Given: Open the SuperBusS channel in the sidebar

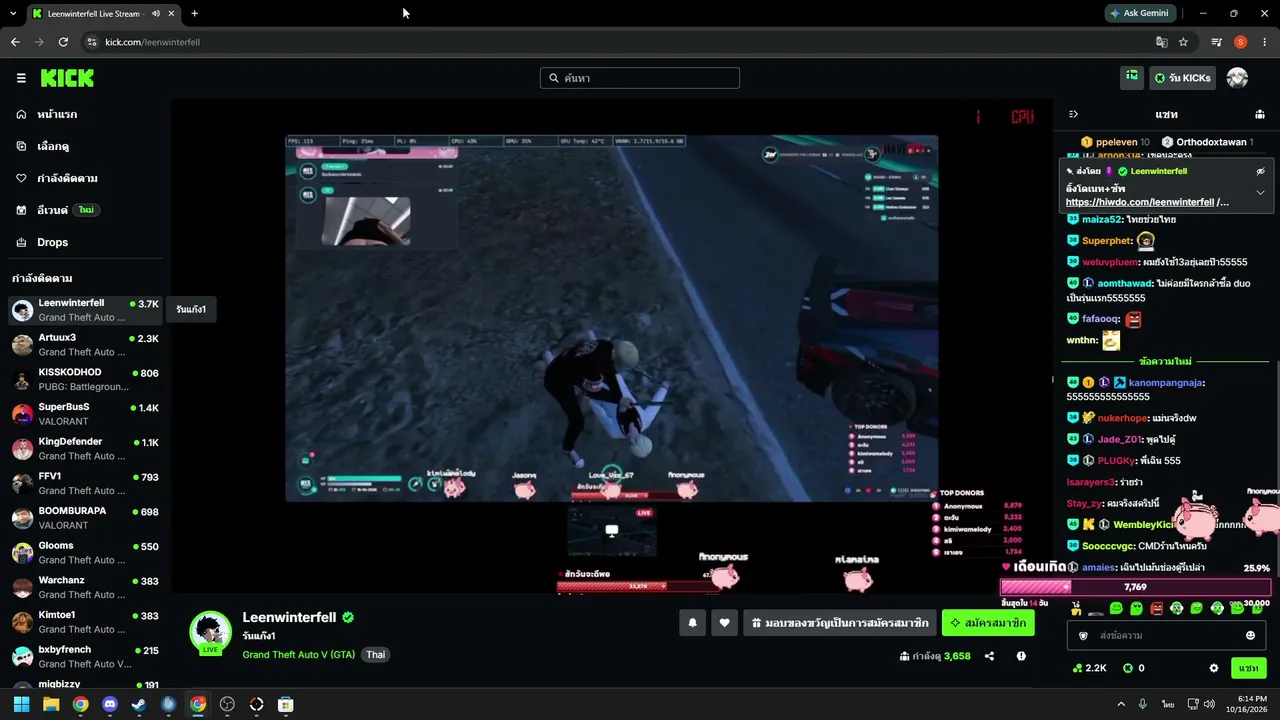Looking at the screenshot, I should pos(85,414).
